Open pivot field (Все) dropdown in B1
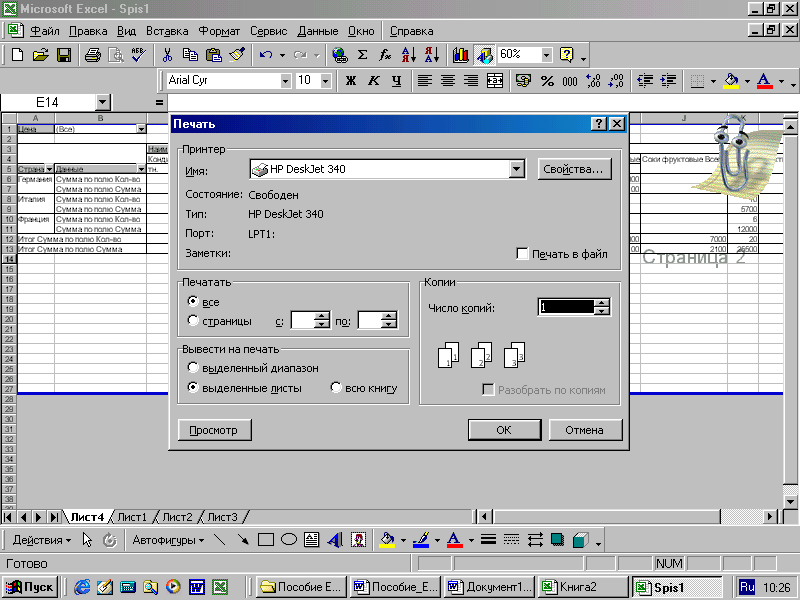800x600 pixels. (x=141, y=129)
